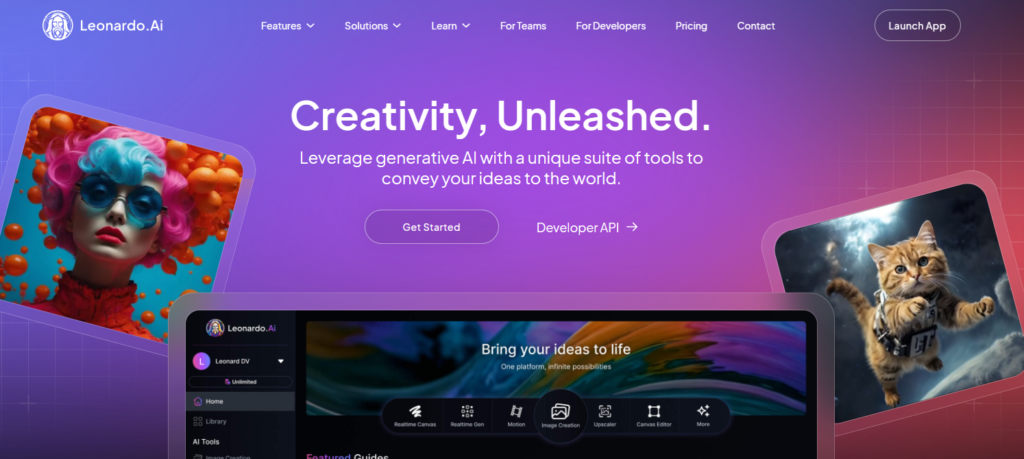Screen dimensions: 1024x459
Task: Open the Image Creation tool icon
Action: [x=560, y=411]
